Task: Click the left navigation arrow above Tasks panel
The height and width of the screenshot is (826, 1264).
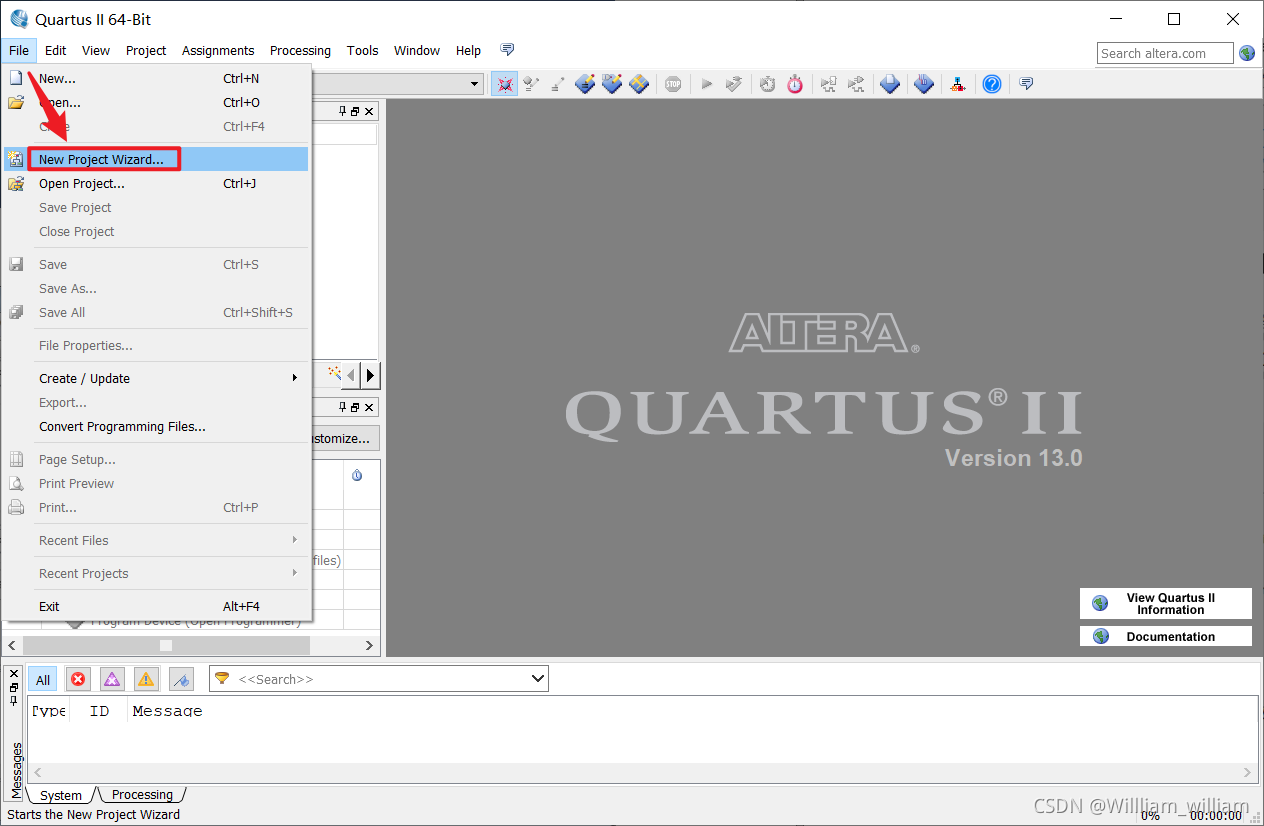Action: click(351, 375)
